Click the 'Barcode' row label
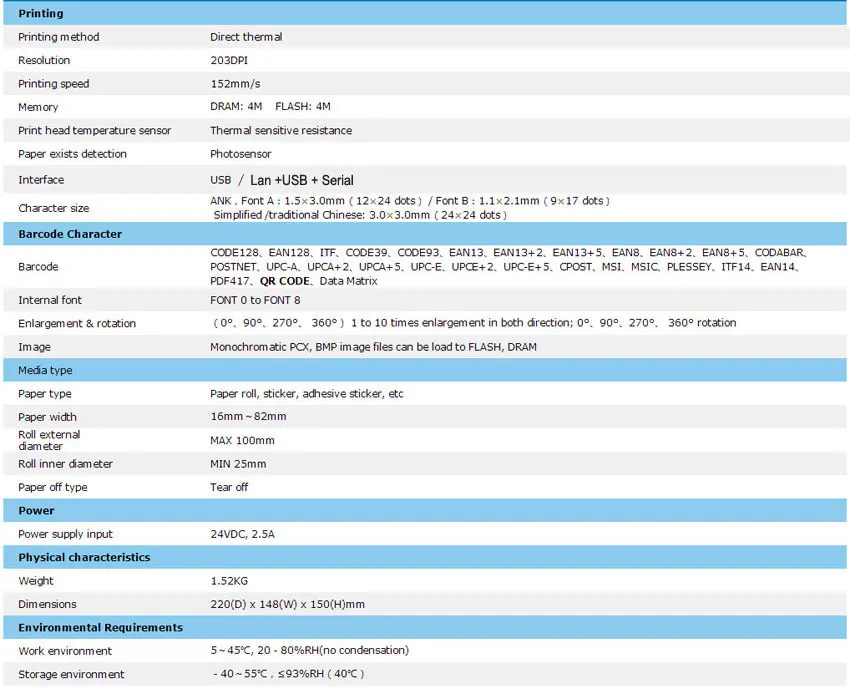This screenshot has width=850, height=689. tap(38, 267)
